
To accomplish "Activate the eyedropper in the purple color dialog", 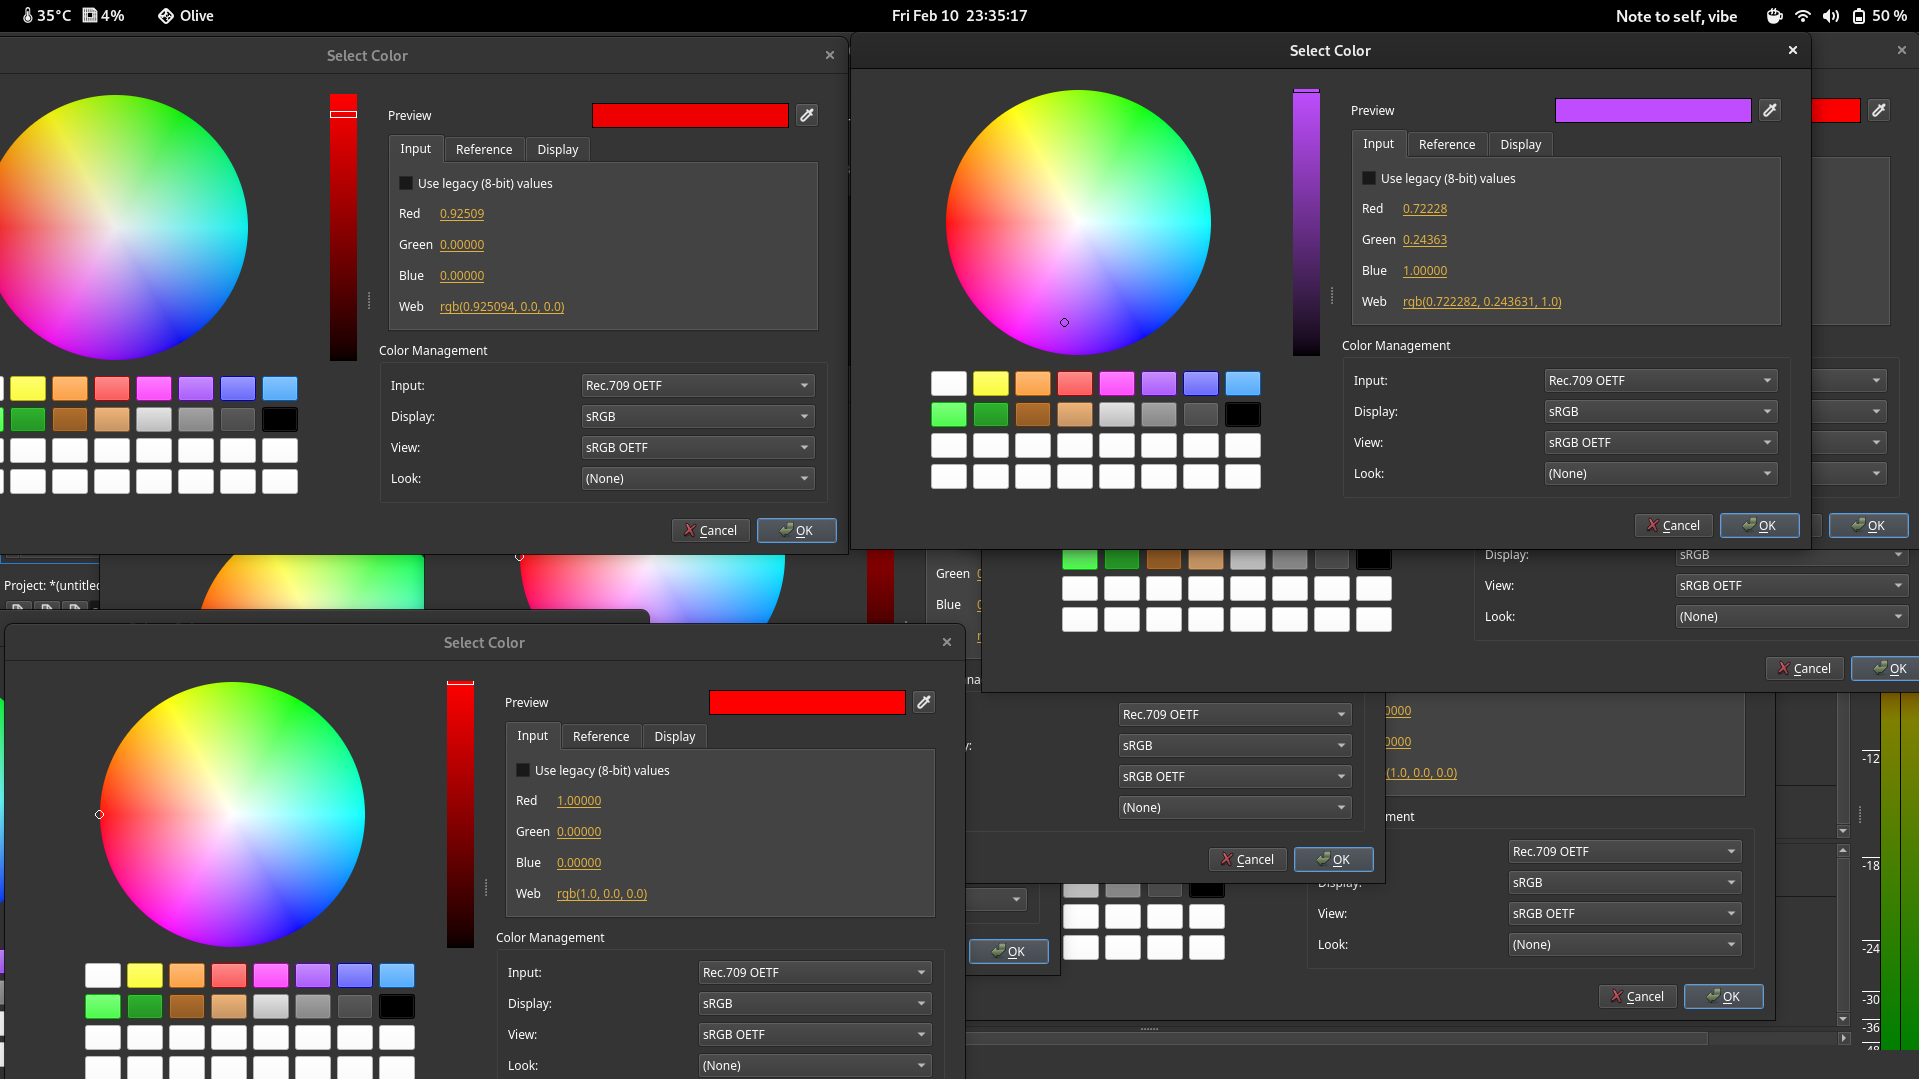I will point(1769,110).
